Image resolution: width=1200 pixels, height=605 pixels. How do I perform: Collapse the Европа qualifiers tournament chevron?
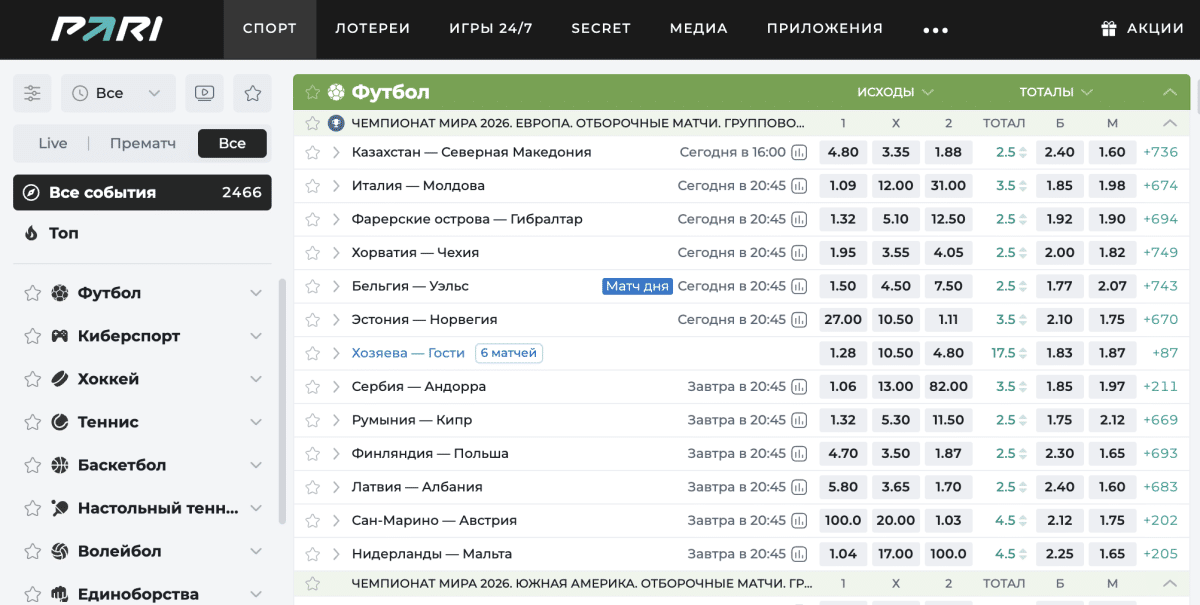[1170, 123]
